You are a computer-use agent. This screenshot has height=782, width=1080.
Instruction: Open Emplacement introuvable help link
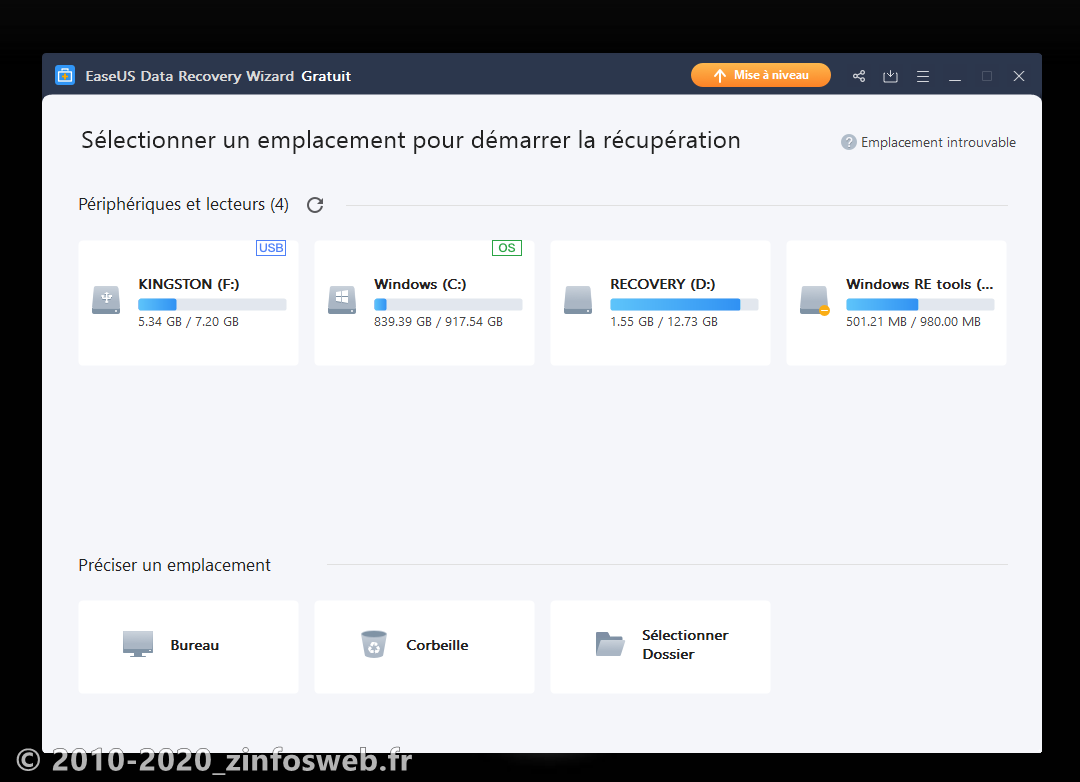coord(938,142)
